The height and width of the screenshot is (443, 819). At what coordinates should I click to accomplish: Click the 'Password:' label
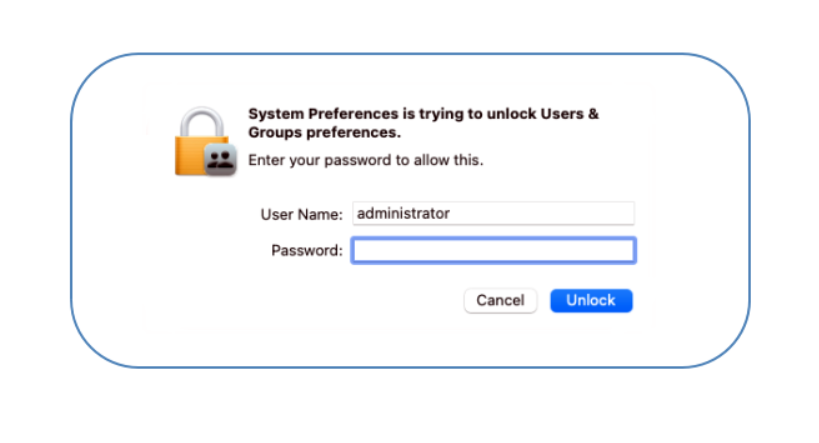(x=307, y=250)
